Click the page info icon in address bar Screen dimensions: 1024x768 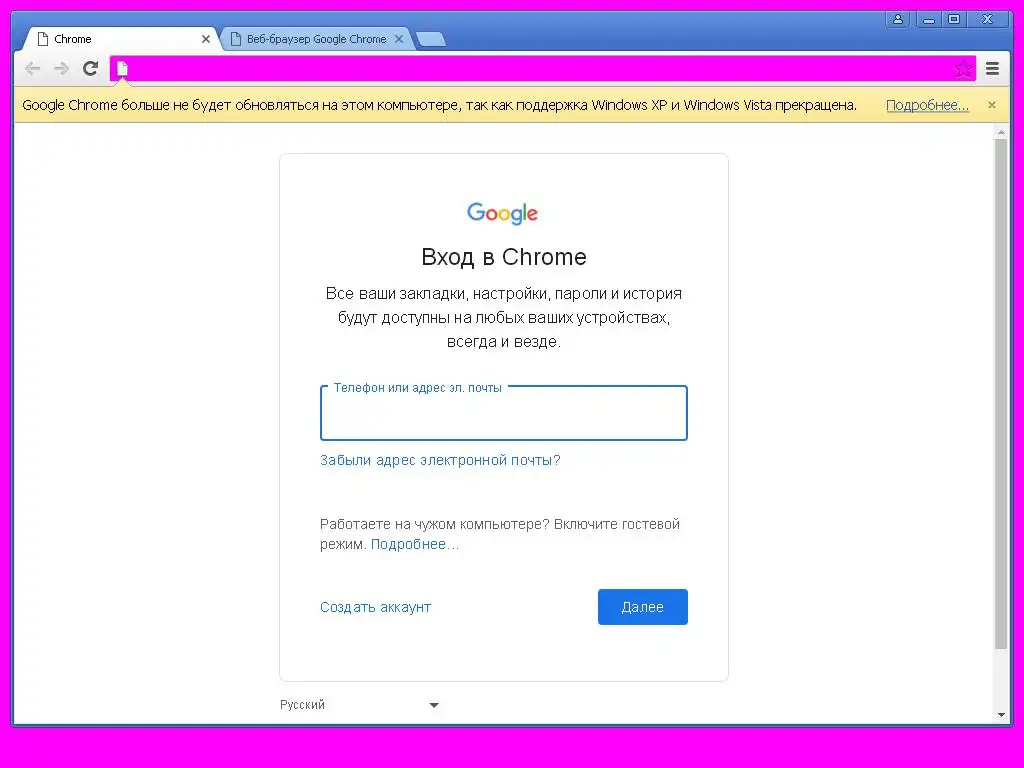(x=122, y=69)
